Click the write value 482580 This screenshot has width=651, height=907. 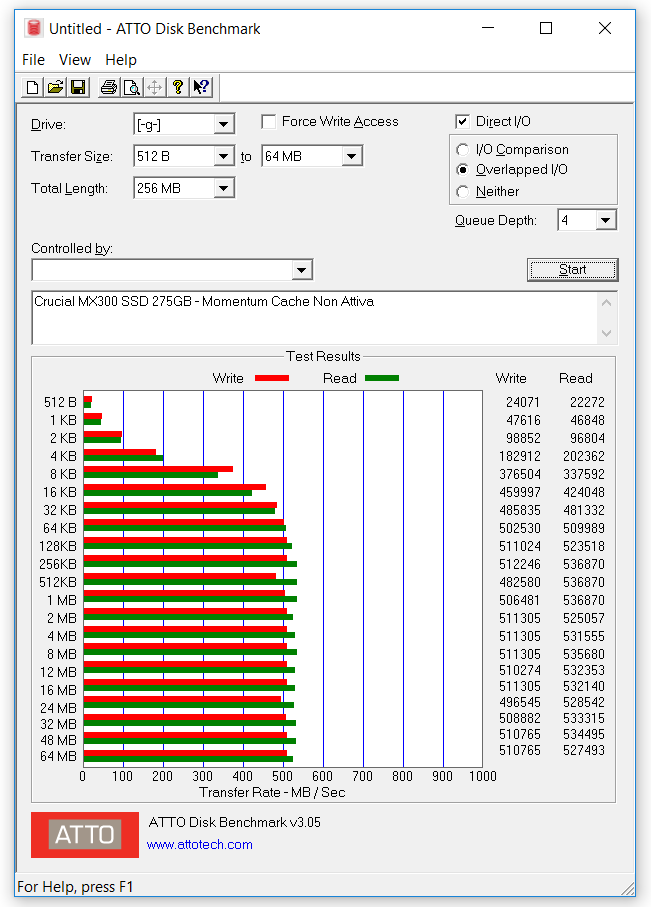520,582
